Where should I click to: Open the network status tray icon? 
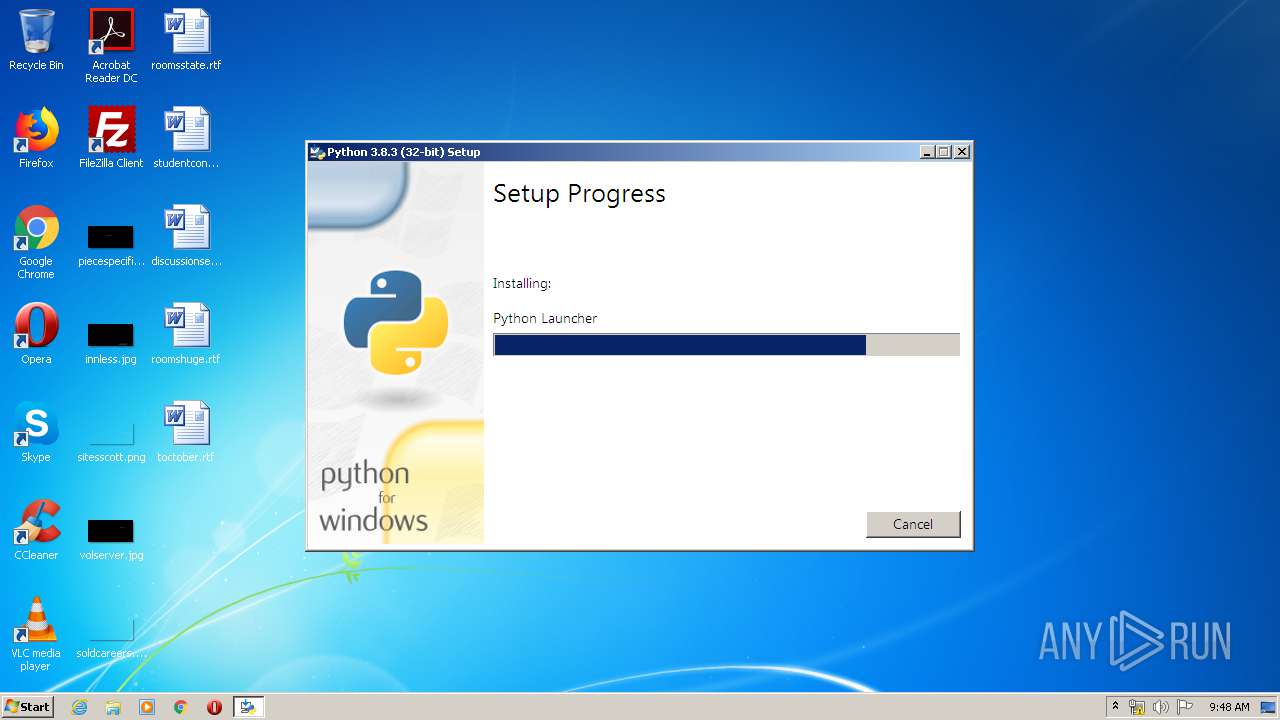[1137, 707]
